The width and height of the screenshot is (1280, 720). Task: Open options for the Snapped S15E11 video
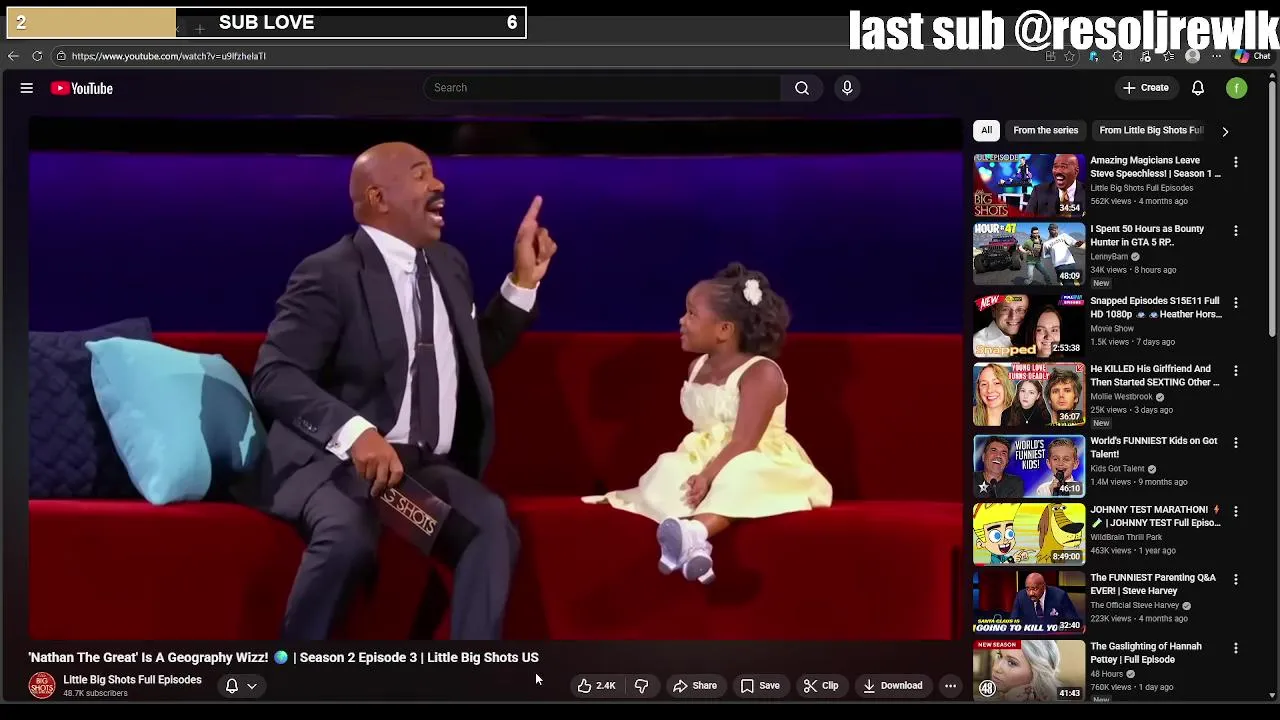point(1236,302)
